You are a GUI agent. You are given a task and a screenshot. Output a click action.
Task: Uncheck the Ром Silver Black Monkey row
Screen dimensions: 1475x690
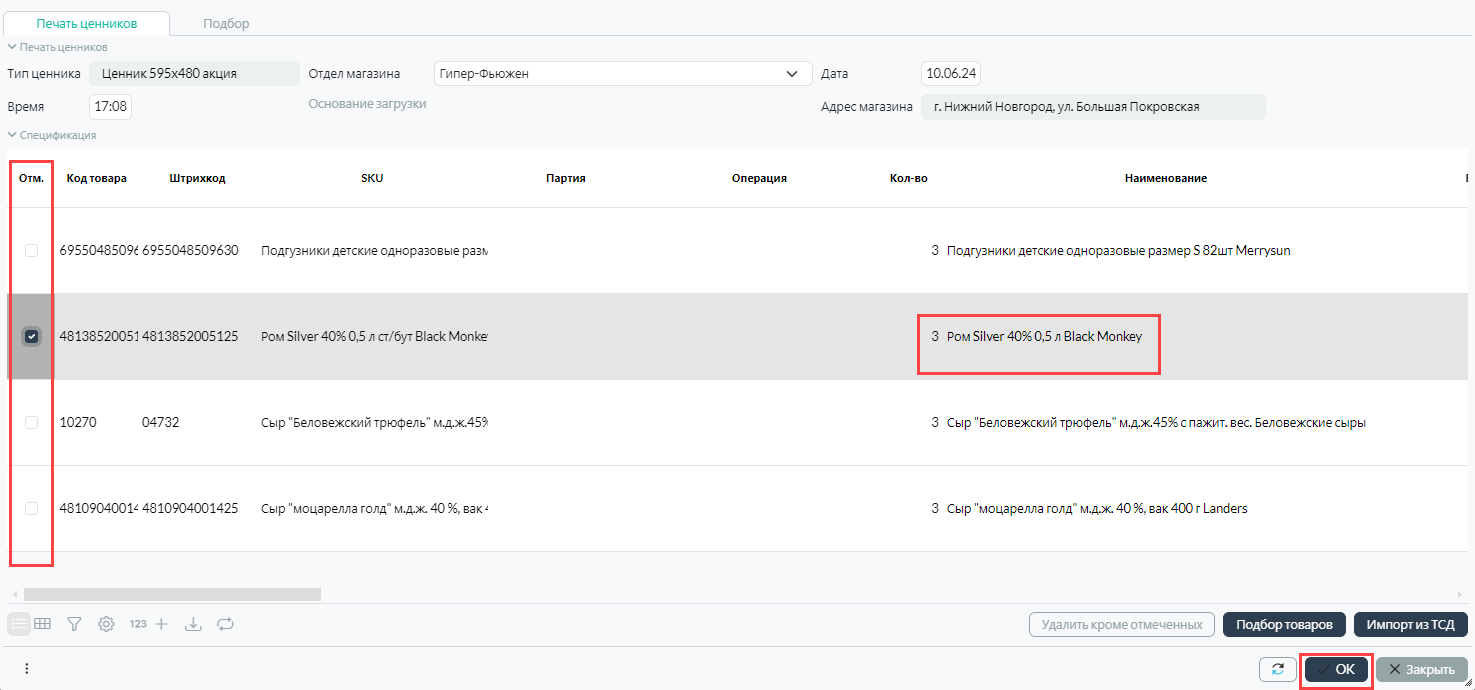point(32,337)
